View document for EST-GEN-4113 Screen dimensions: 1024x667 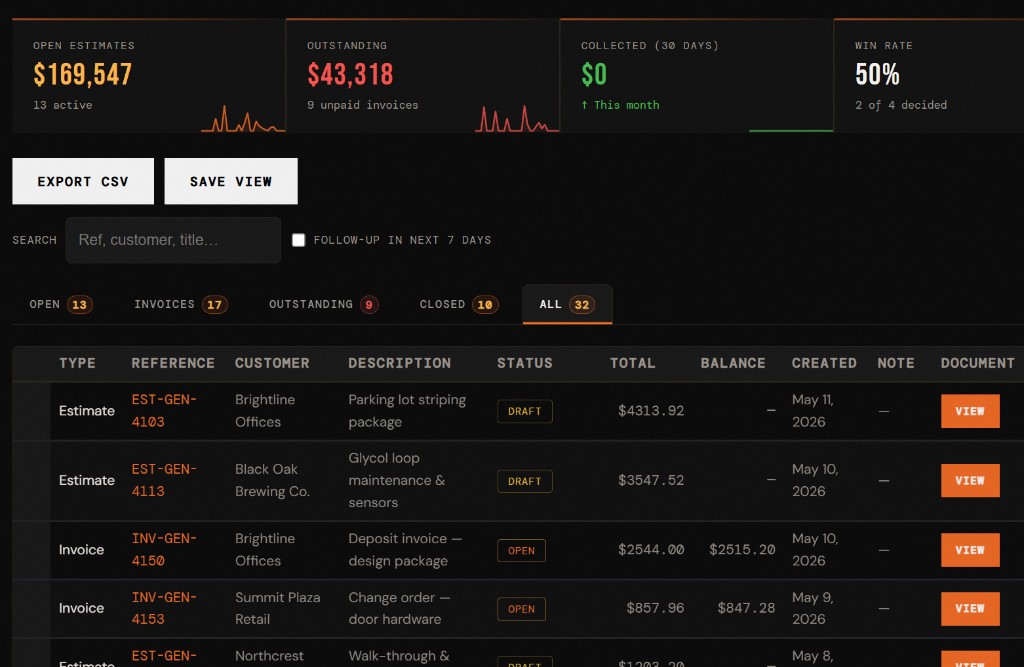(x=970, y=481)
